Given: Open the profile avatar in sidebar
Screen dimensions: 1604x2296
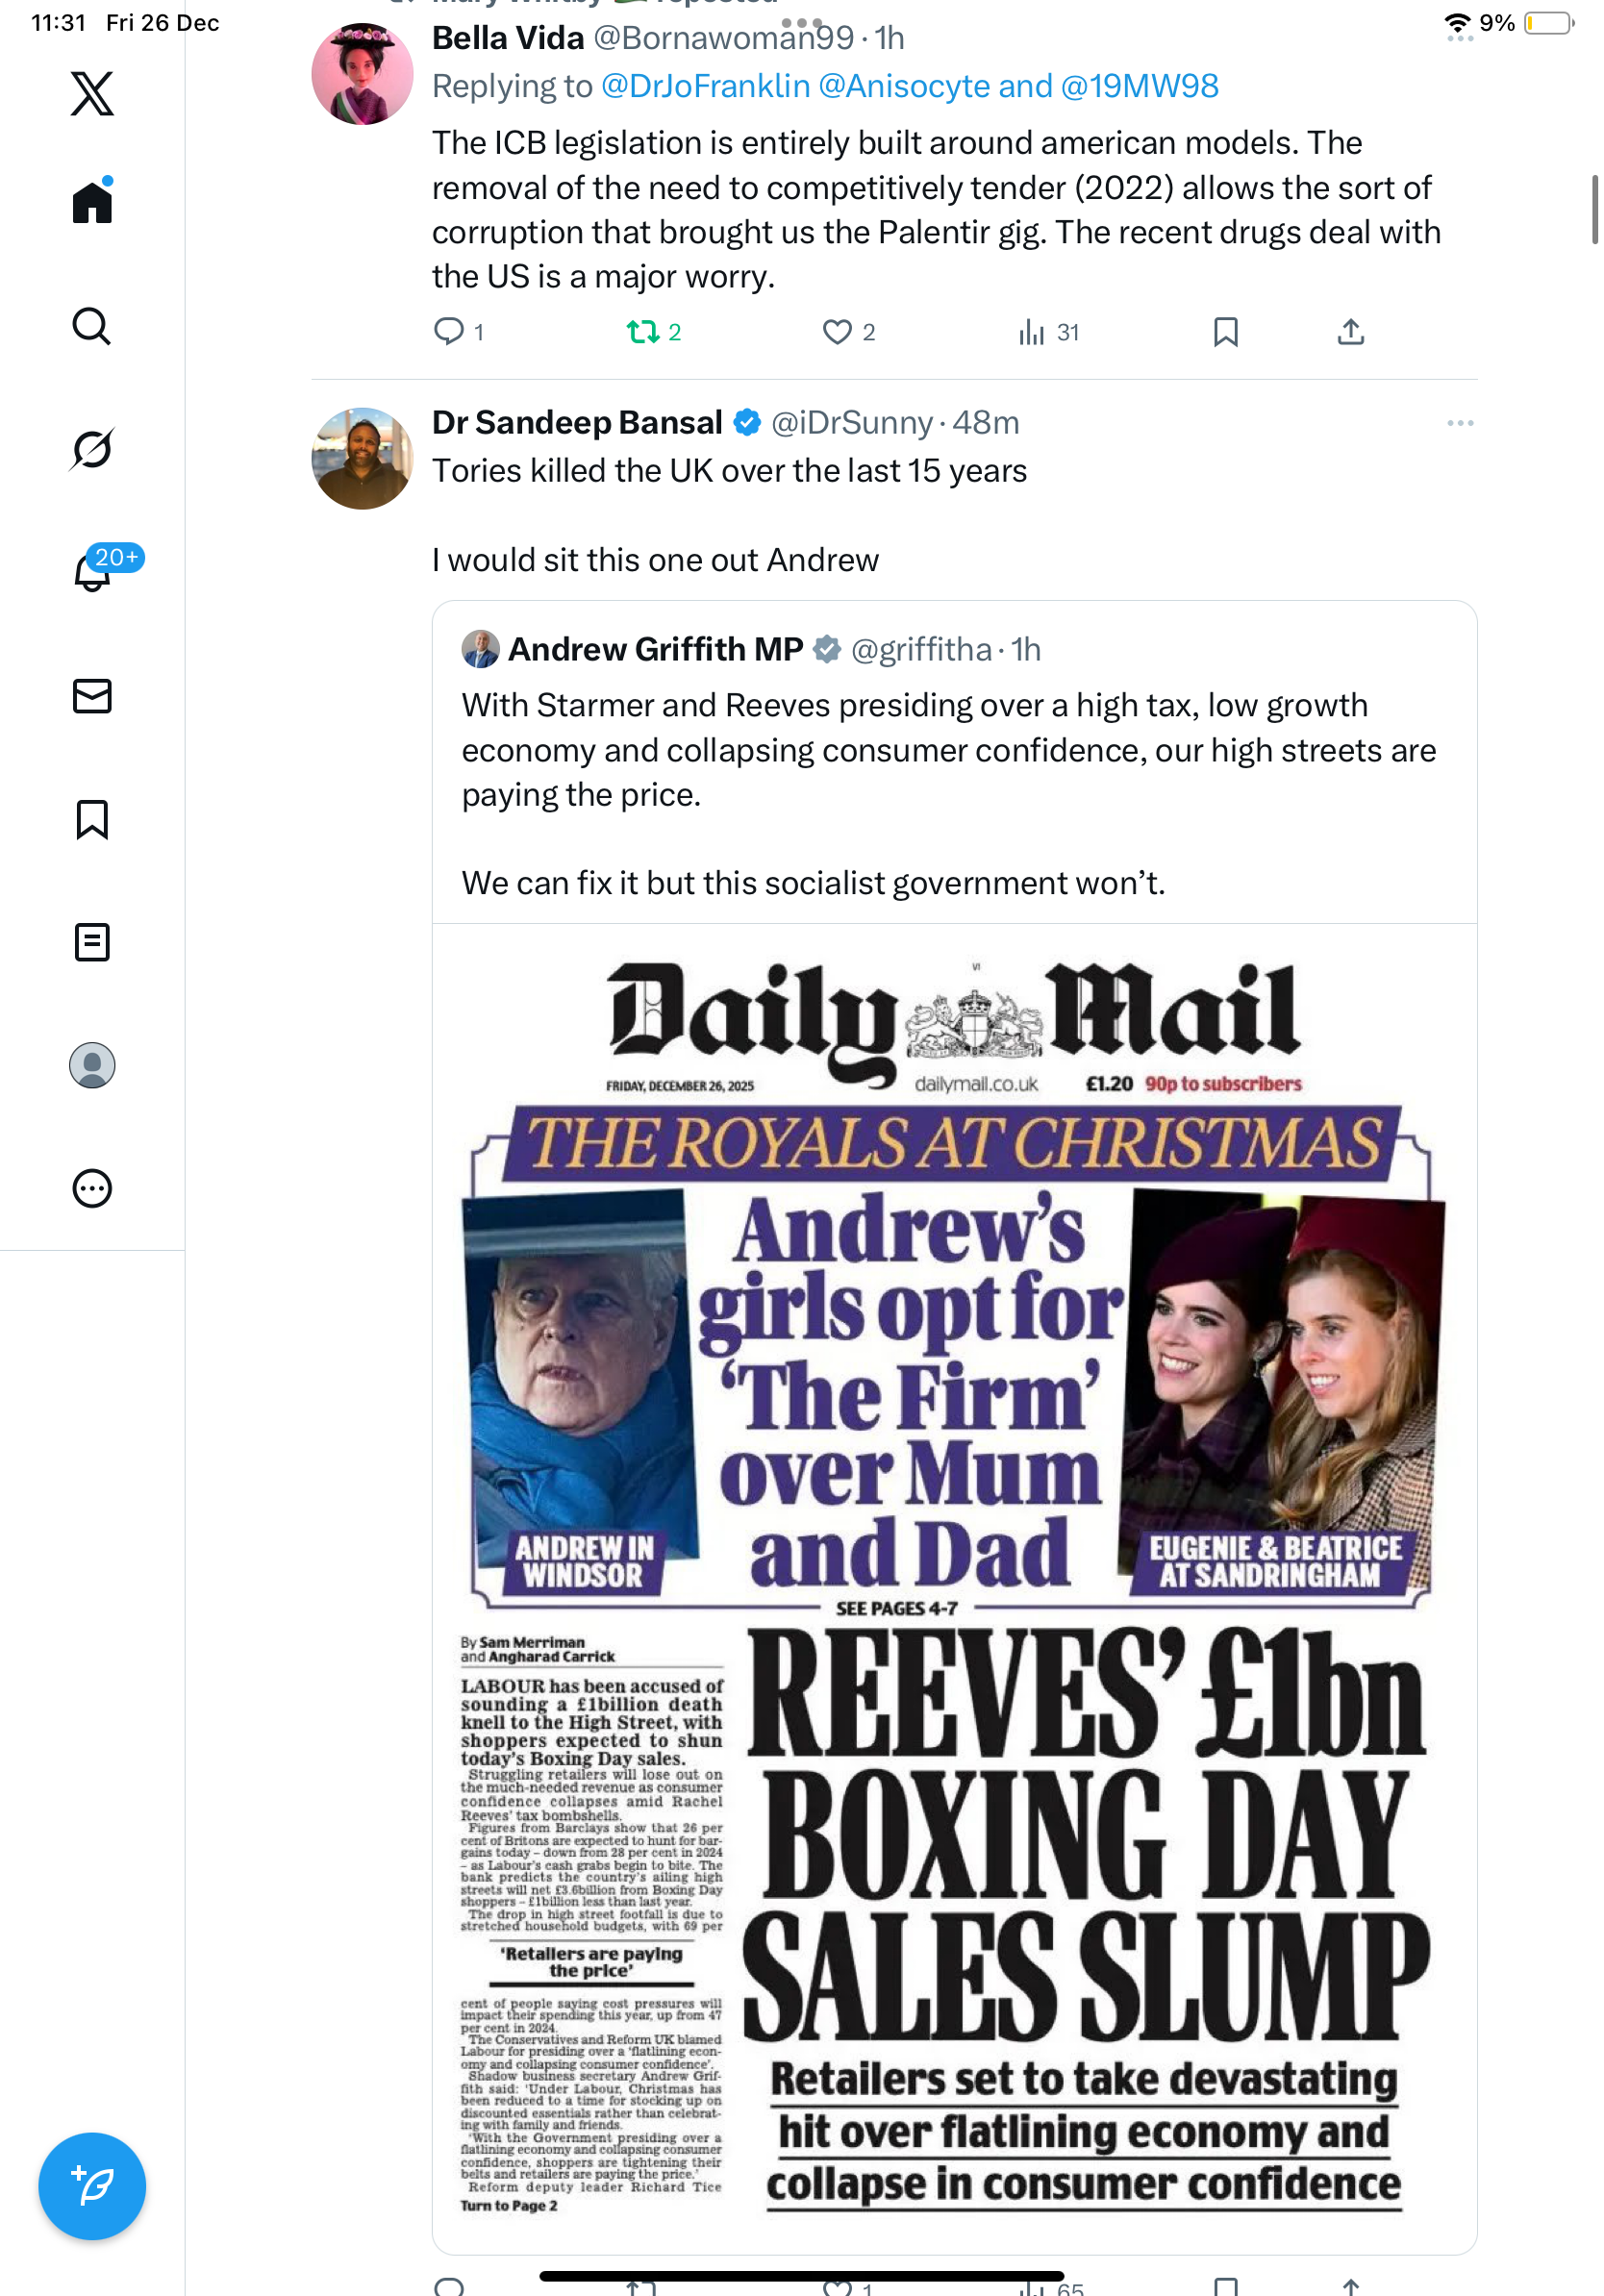Looking at the screenshot, I should (92, 1065).
